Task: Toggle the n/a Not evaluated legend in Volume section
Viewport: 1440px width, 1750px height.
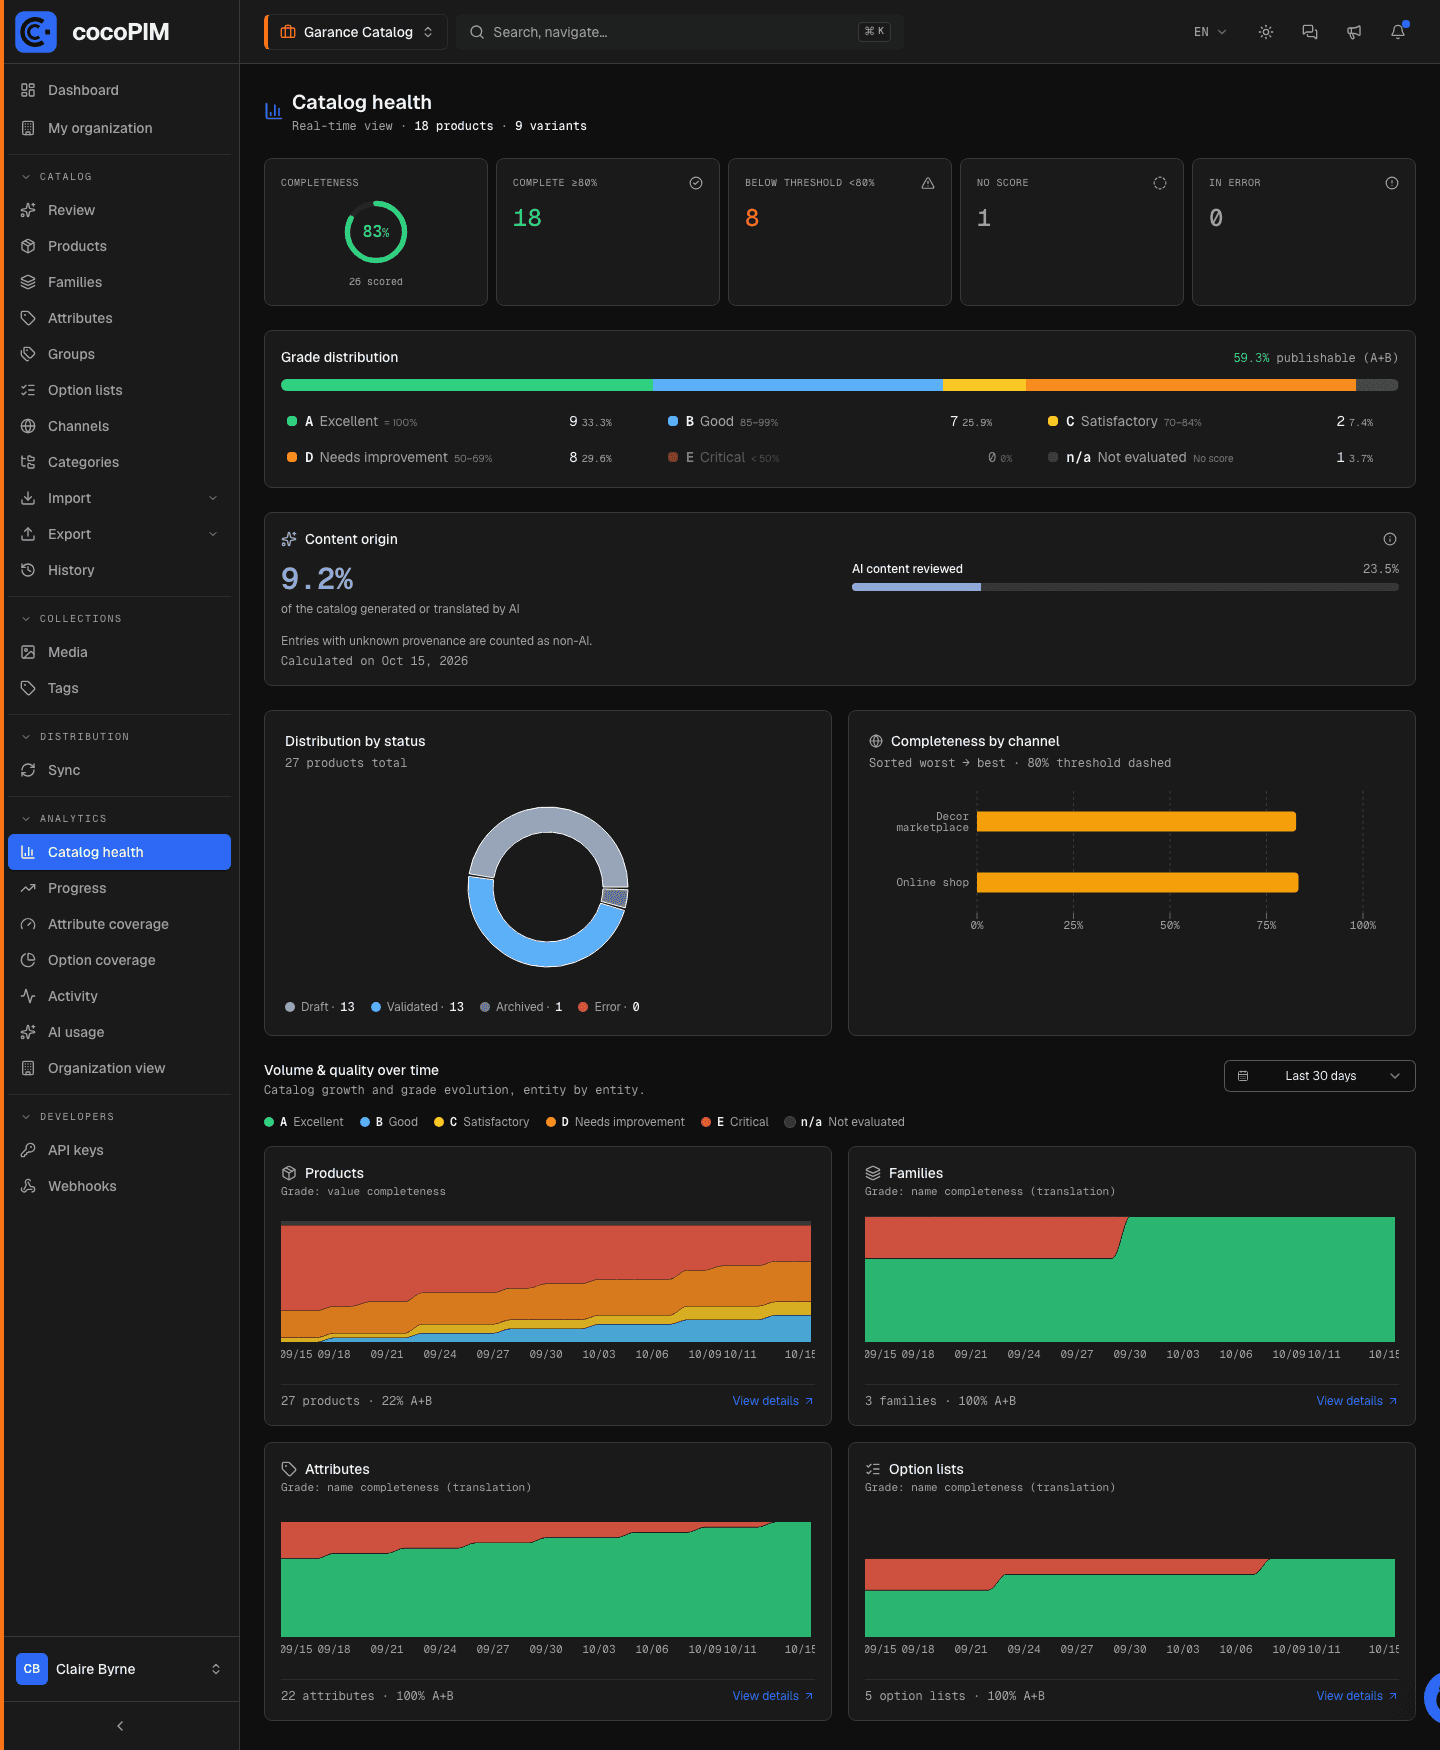Action: 845,1122
